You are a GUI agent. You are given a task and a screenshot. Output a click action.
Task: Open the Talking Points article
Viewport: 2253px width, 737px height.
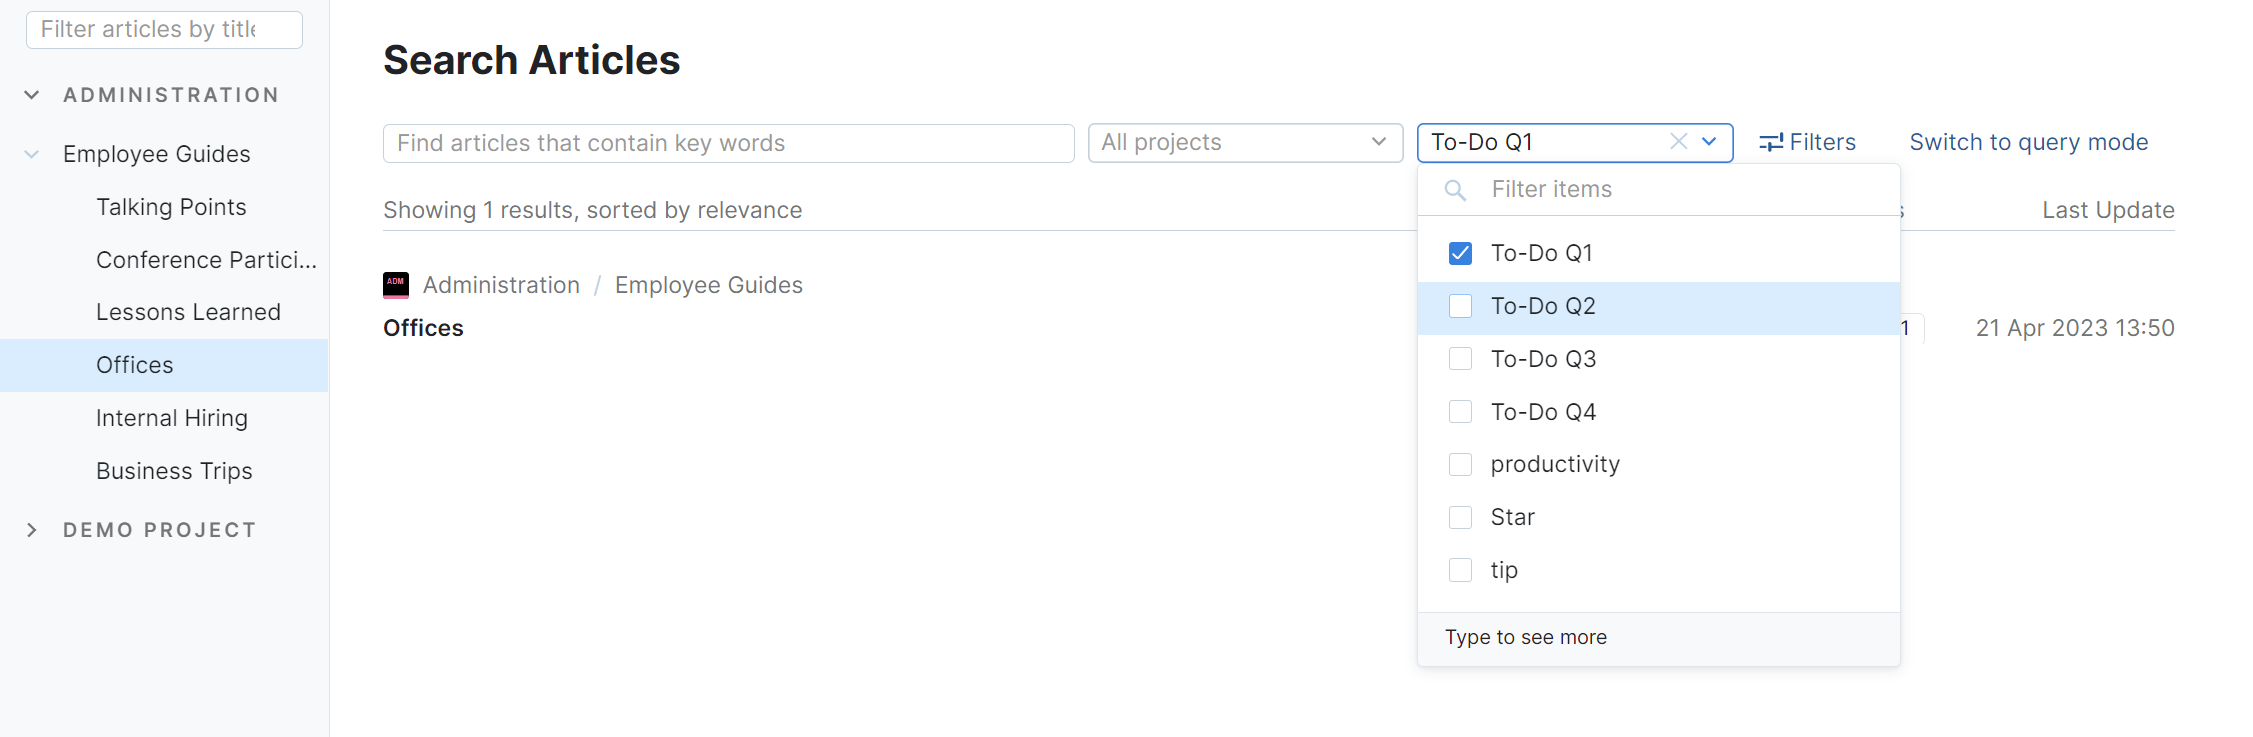(x=171, y=207)
